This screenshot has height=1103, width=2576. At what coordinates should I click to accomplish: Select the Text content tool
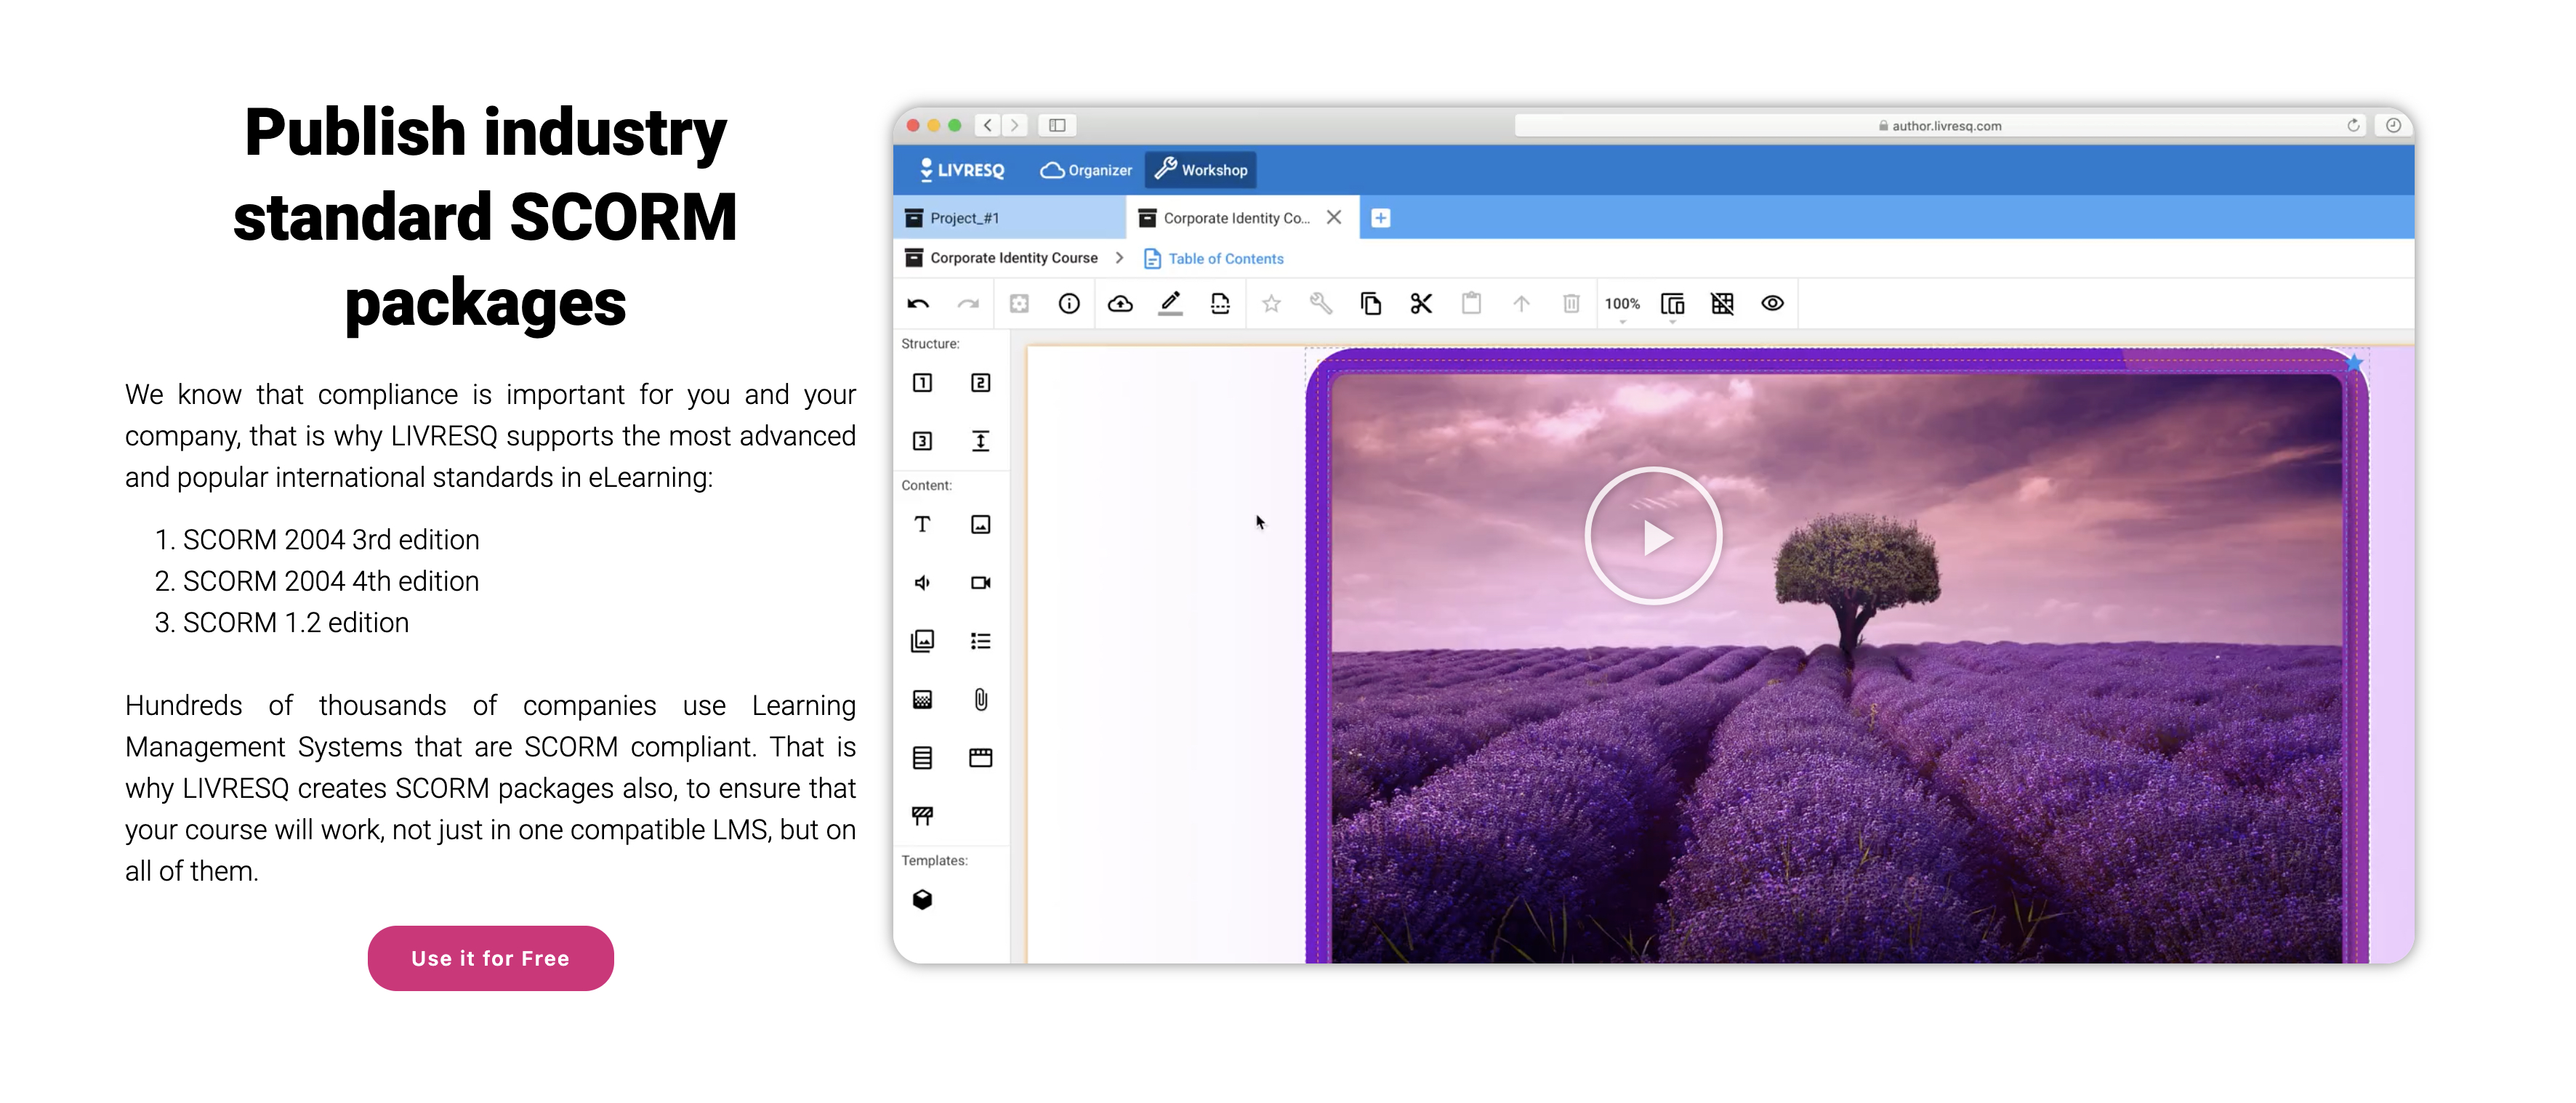tap(922, 524)
